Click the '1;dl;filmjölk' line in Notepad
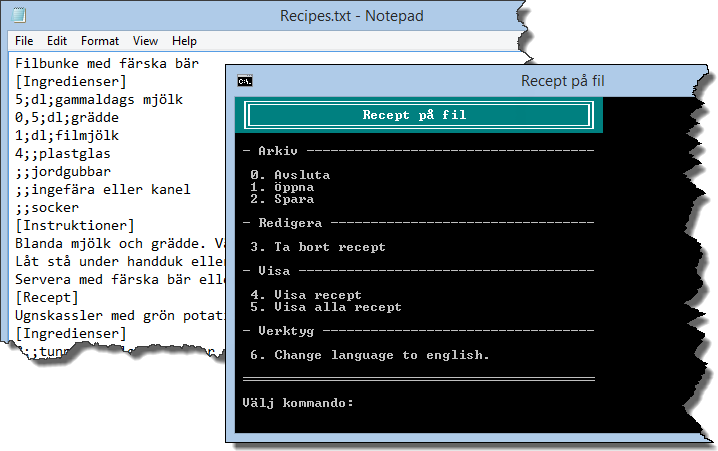718x451 pixels. click(67, 136)
